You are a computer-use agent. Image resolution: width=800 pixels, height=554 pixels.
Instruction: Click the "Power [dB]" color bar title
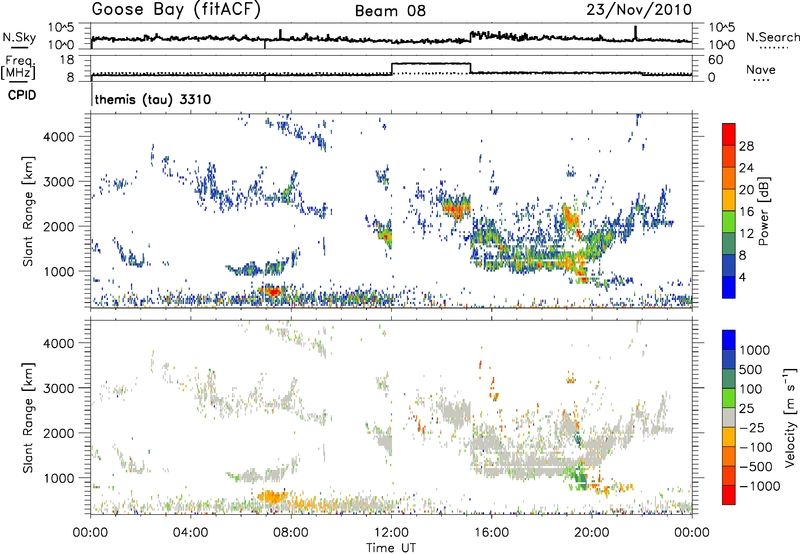[x=764, y=211]
